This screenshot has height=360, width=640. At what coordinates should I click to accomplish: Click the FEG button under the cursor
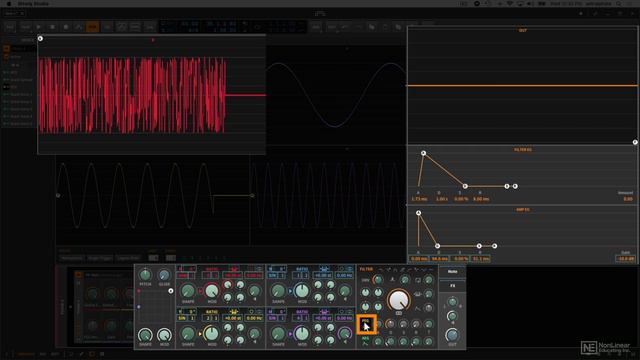[366, 324]
